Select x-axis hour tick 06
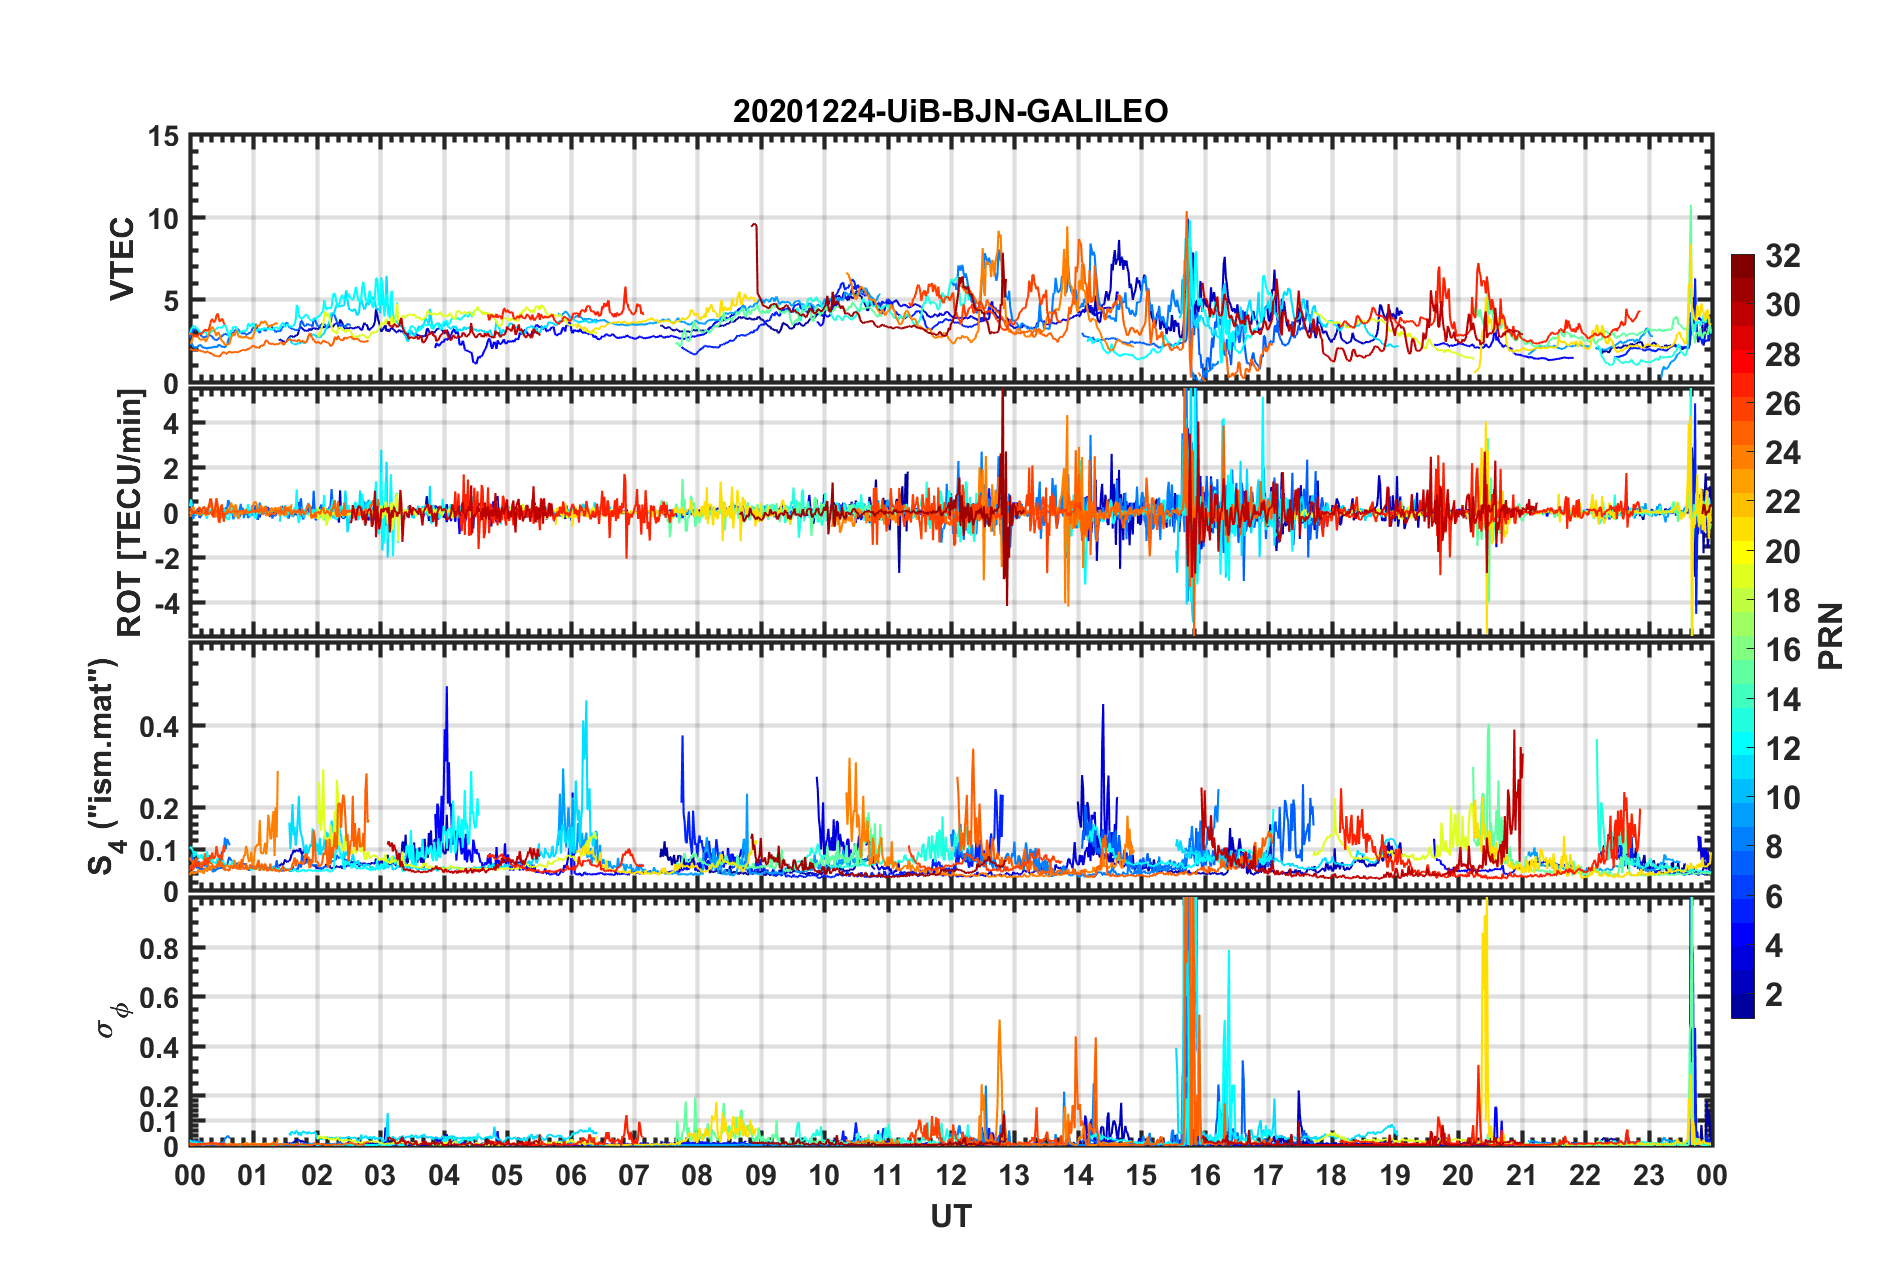The image size is (1902, 1272). (571, 1174)
